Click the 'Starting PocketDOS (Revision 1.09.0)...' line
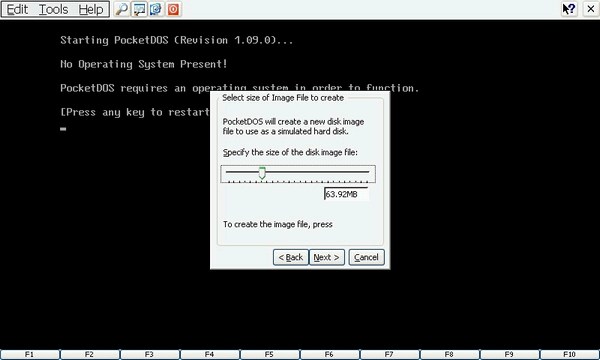This screenshot has width=600, height=360. (177, 40)
